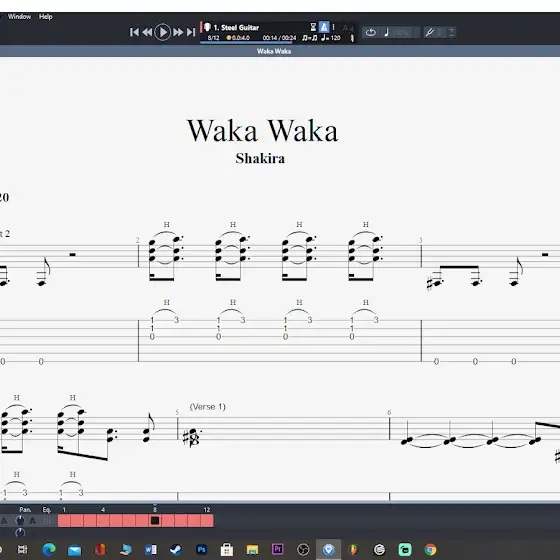Click the rest symbol in bar 3

coord(545,255)
